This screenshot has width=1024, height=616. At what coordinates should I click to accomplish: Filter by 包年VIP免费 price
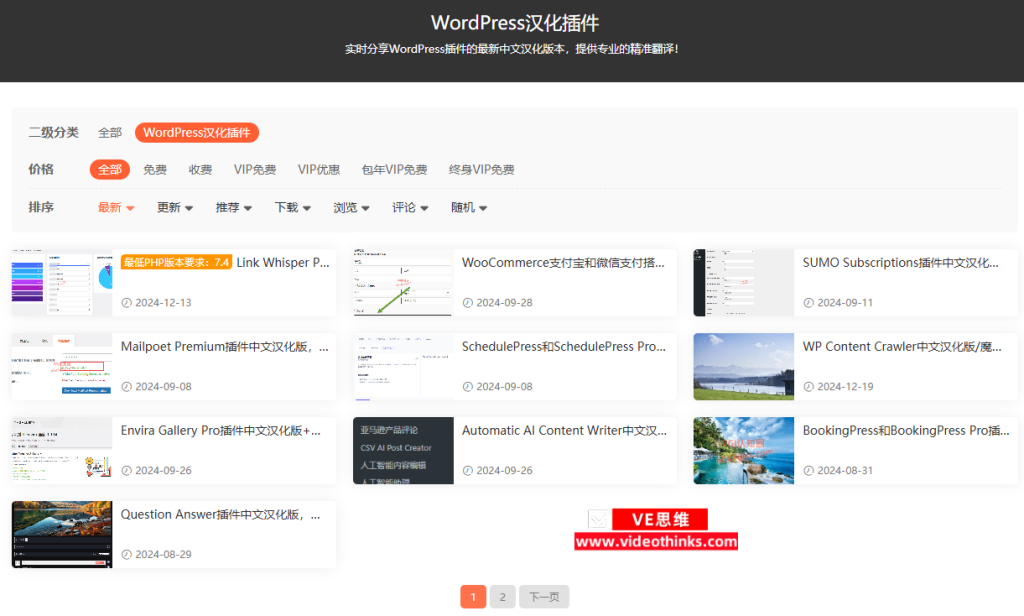[394, 170]
